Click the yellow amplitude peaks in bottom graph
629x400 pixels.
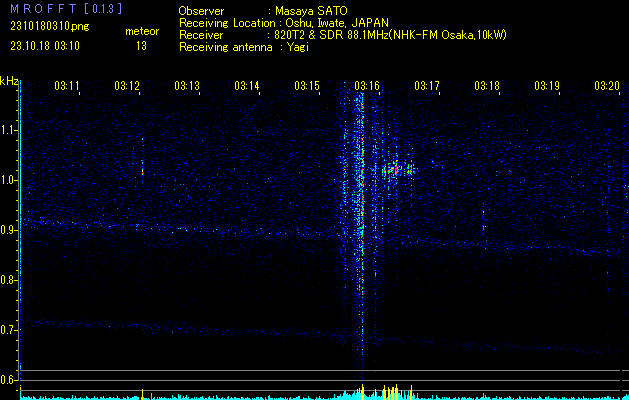[x=390, y=391]
